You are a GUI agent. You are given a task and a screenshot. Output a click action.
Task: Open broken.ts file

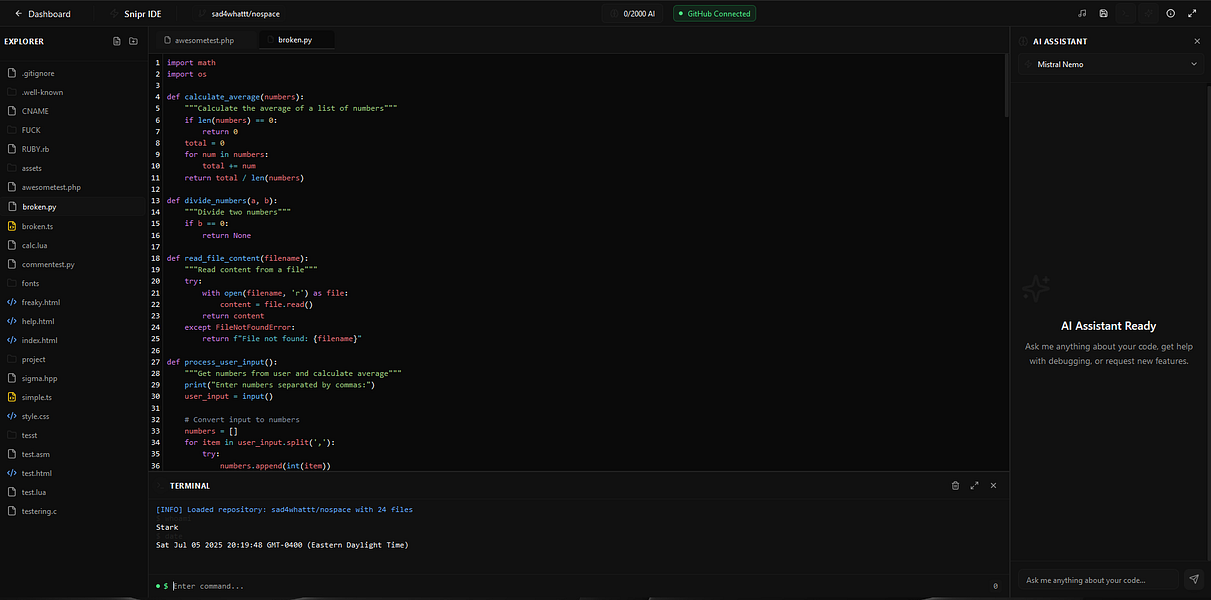pyautogui.click(x=74, y=226)
